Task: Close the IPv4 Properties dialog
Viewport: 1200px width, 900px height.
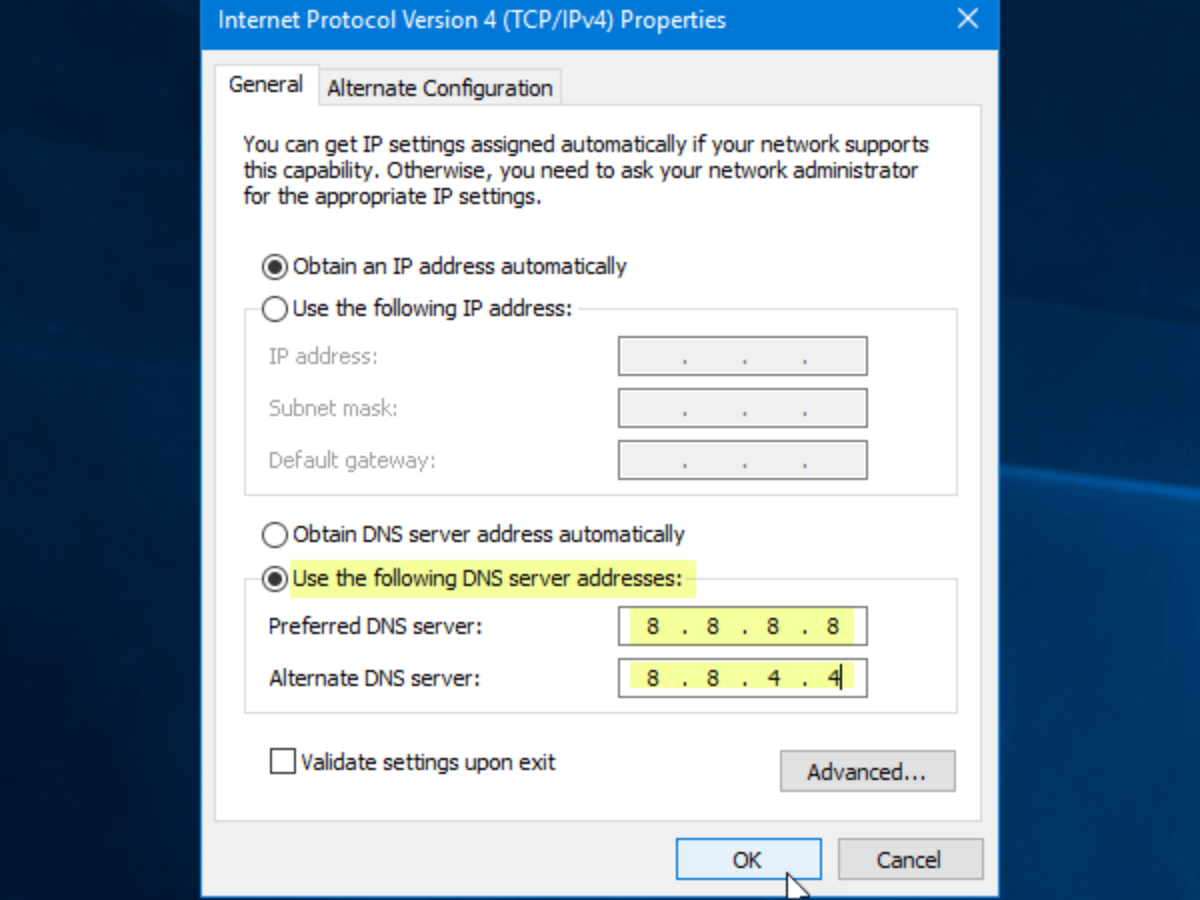Action: [x=967, y=19]
